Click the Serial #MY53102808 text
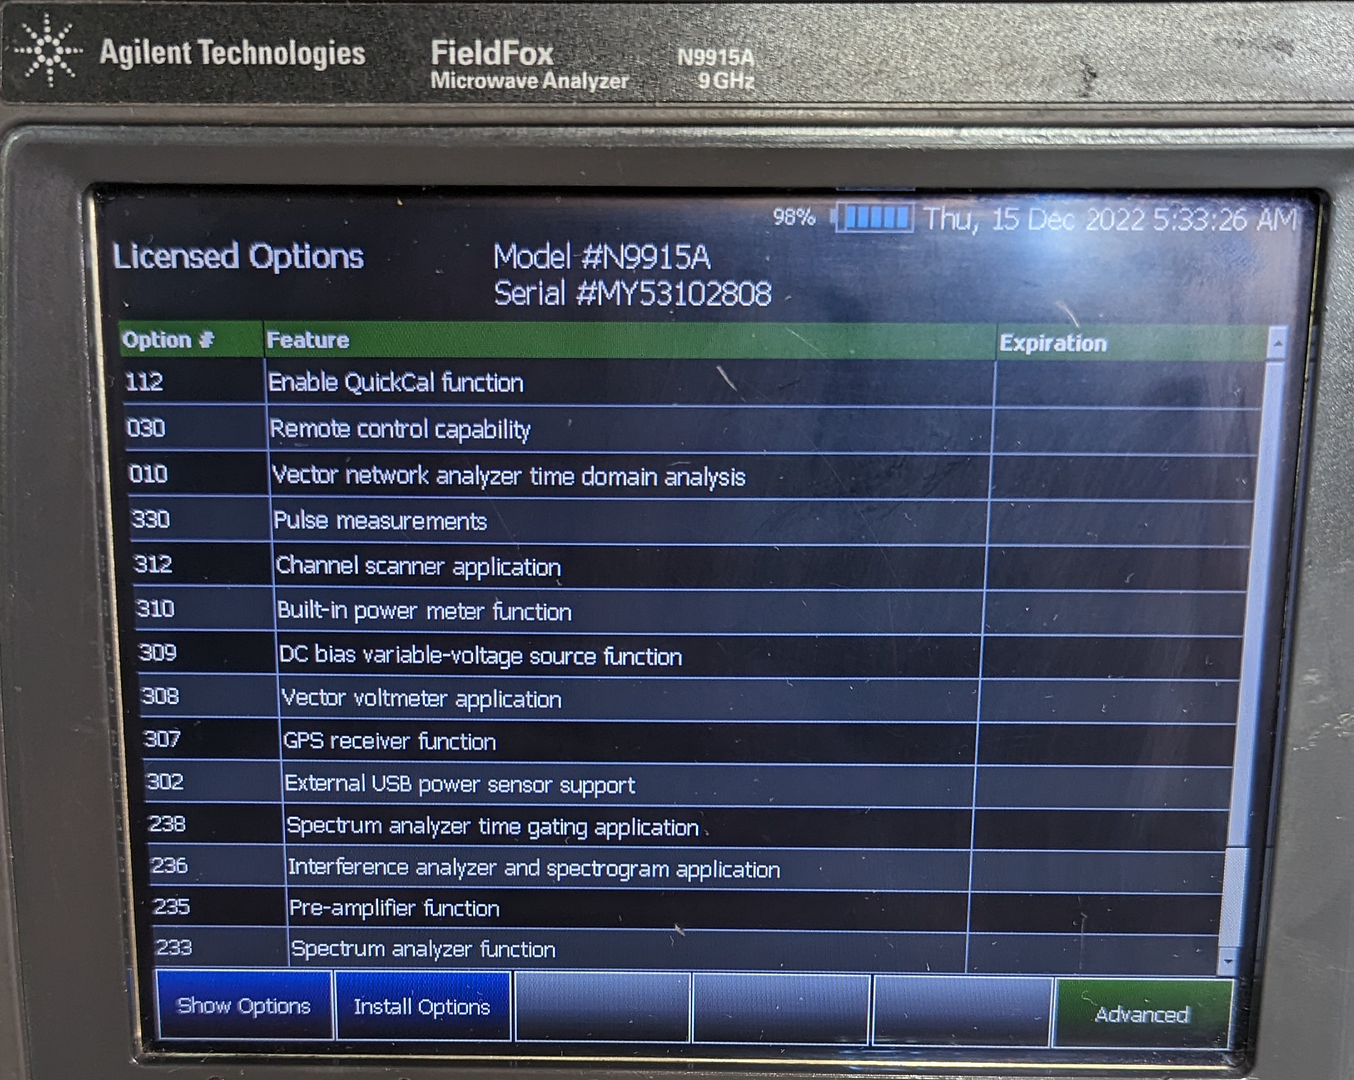This screenshot has width=1354, height=1080. [633, 293]
